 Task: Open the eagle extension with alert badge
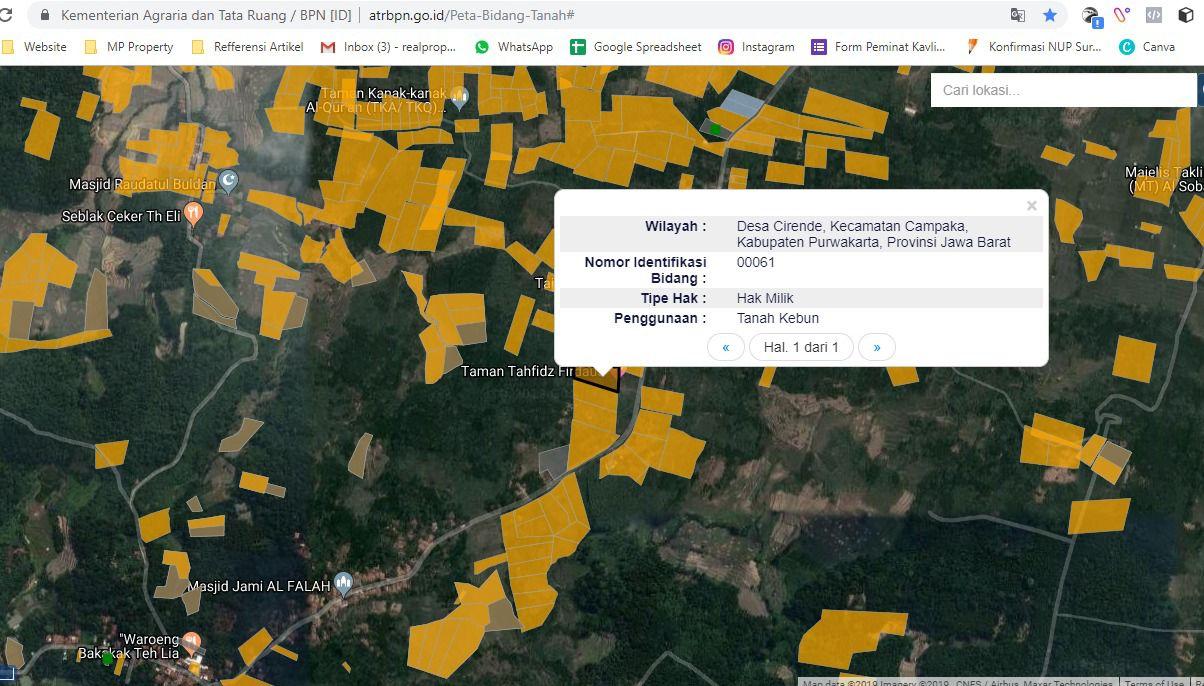click(x=1091, y=15)
